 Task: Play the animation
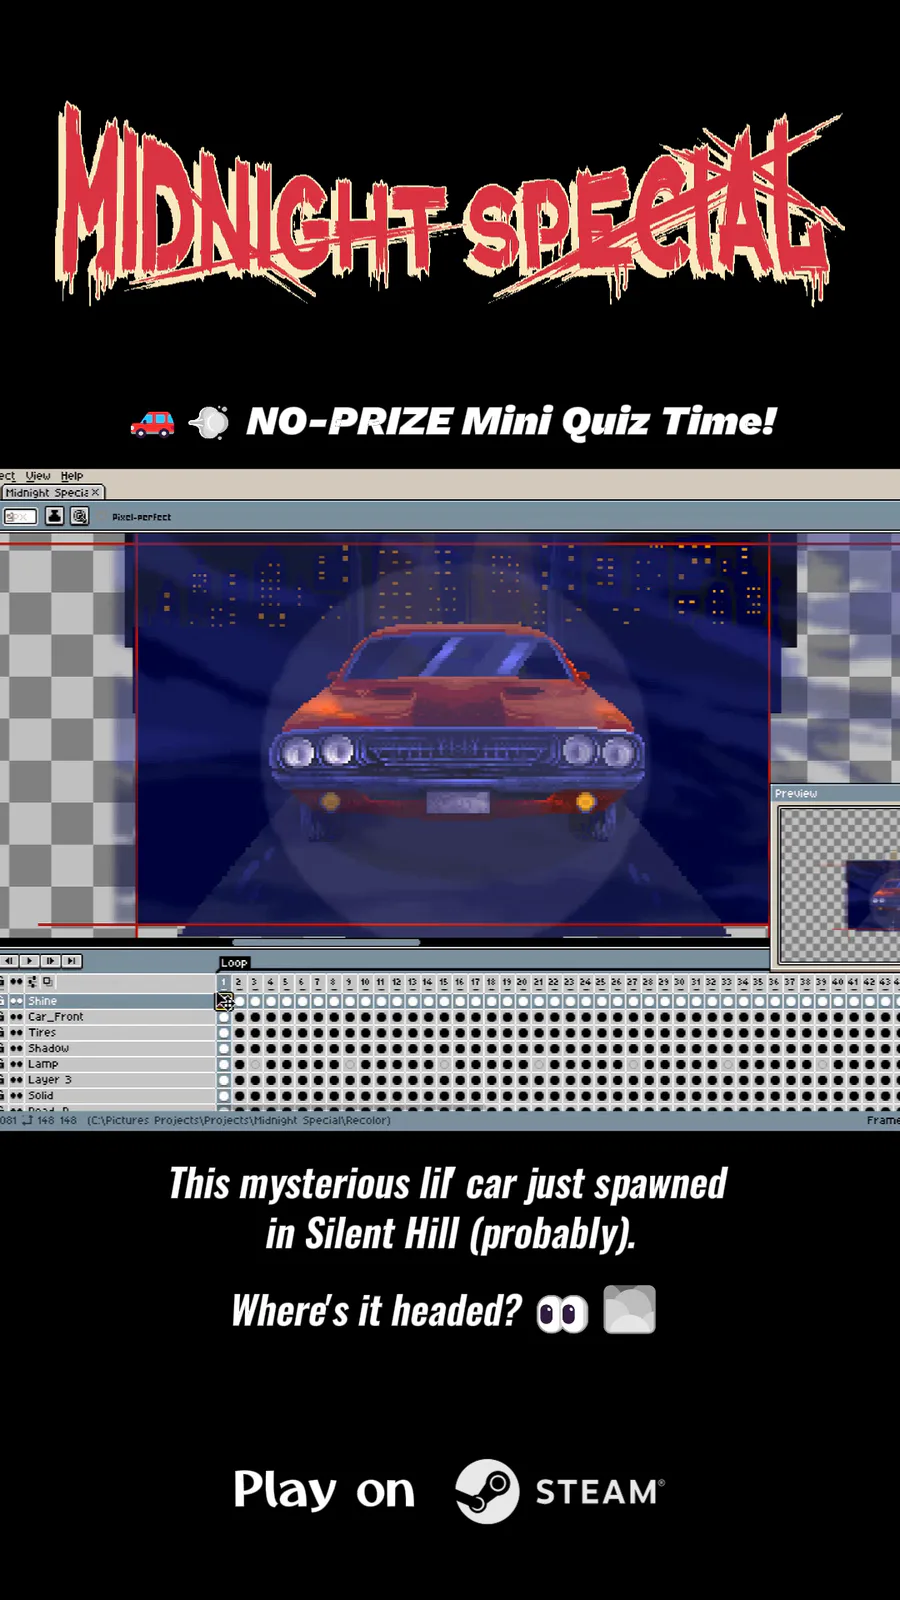click(30, 961)
